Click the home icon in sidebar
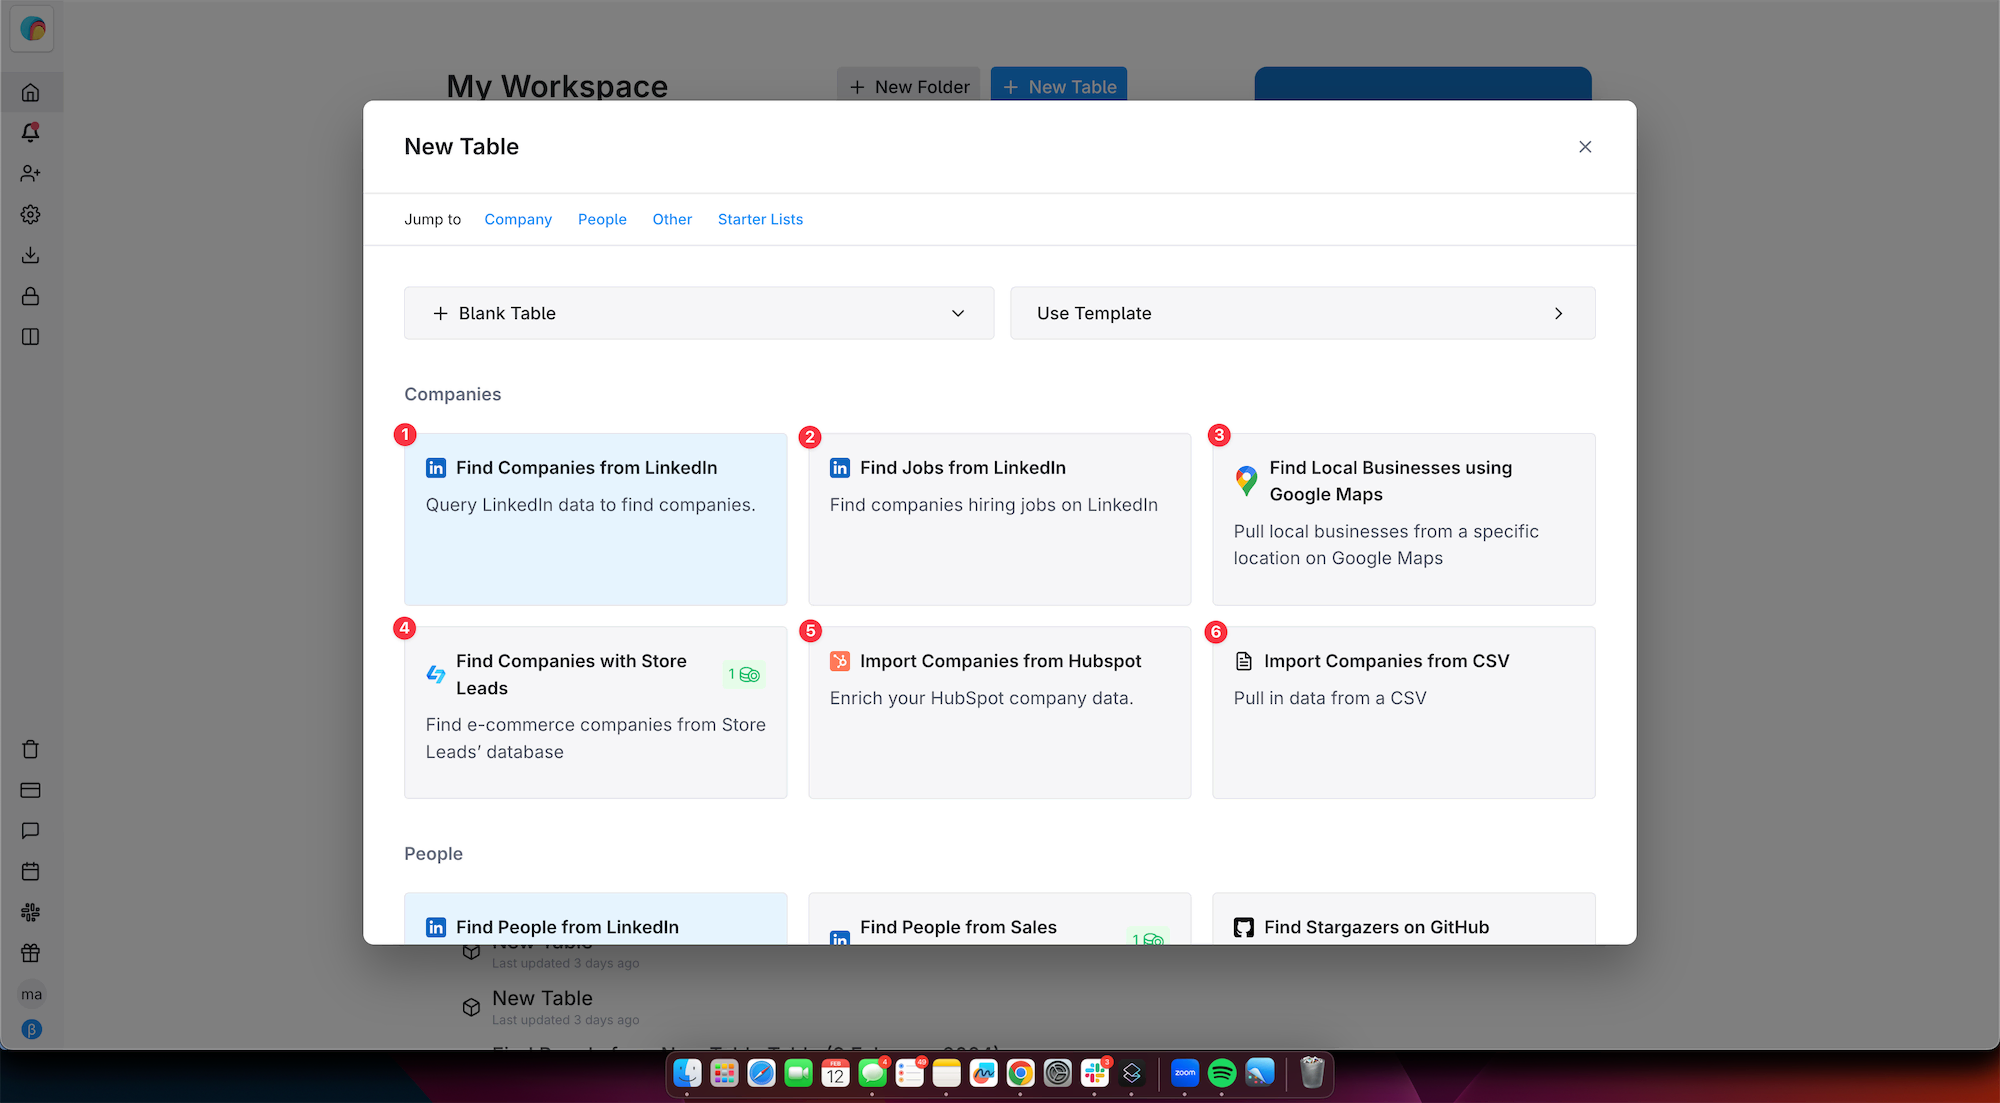2000x1103 pixels. pyautogui.click(x=30, y=92)
